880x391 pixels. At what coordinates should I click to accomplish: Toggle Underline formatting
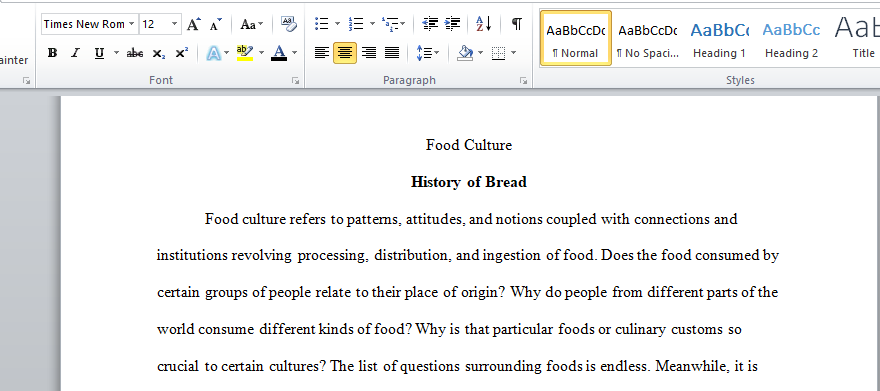pyautogui.click(x=99, y=53)
